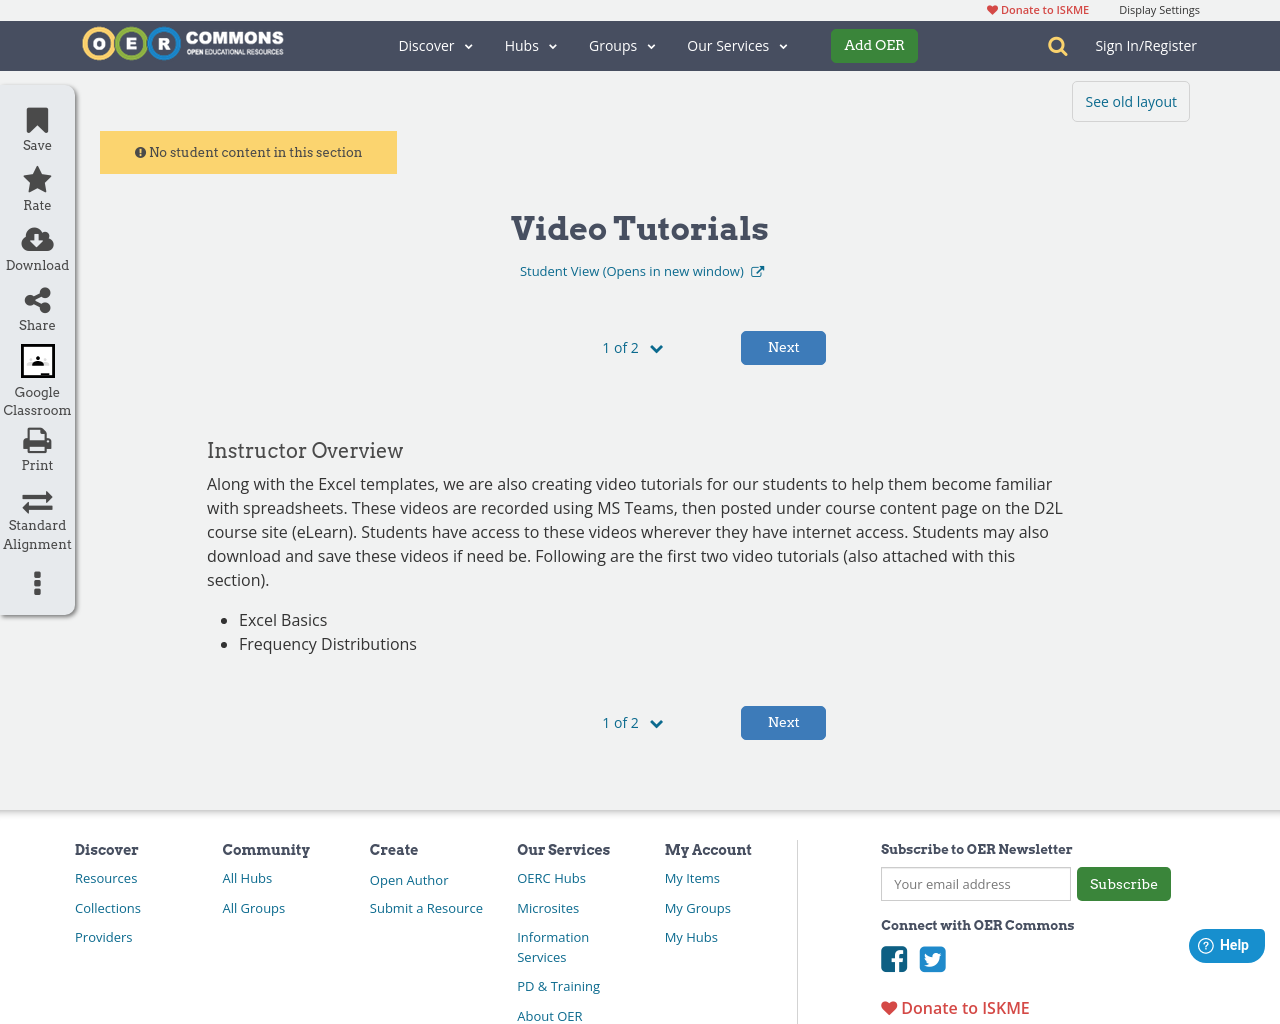Expand the Our Services dropdown

click(737, 45)
